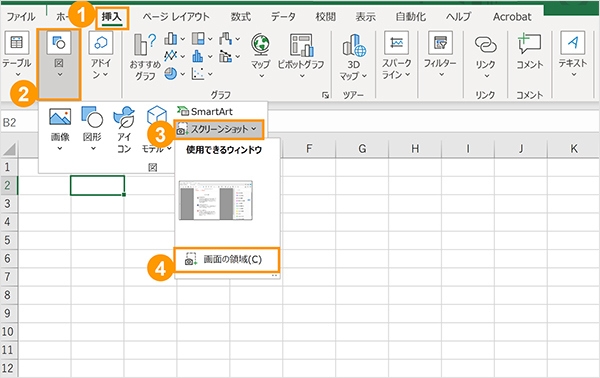The image size is (600, 378).
Task: Click the ピボットグラフ icon
Action: click(x=301, y=44)
